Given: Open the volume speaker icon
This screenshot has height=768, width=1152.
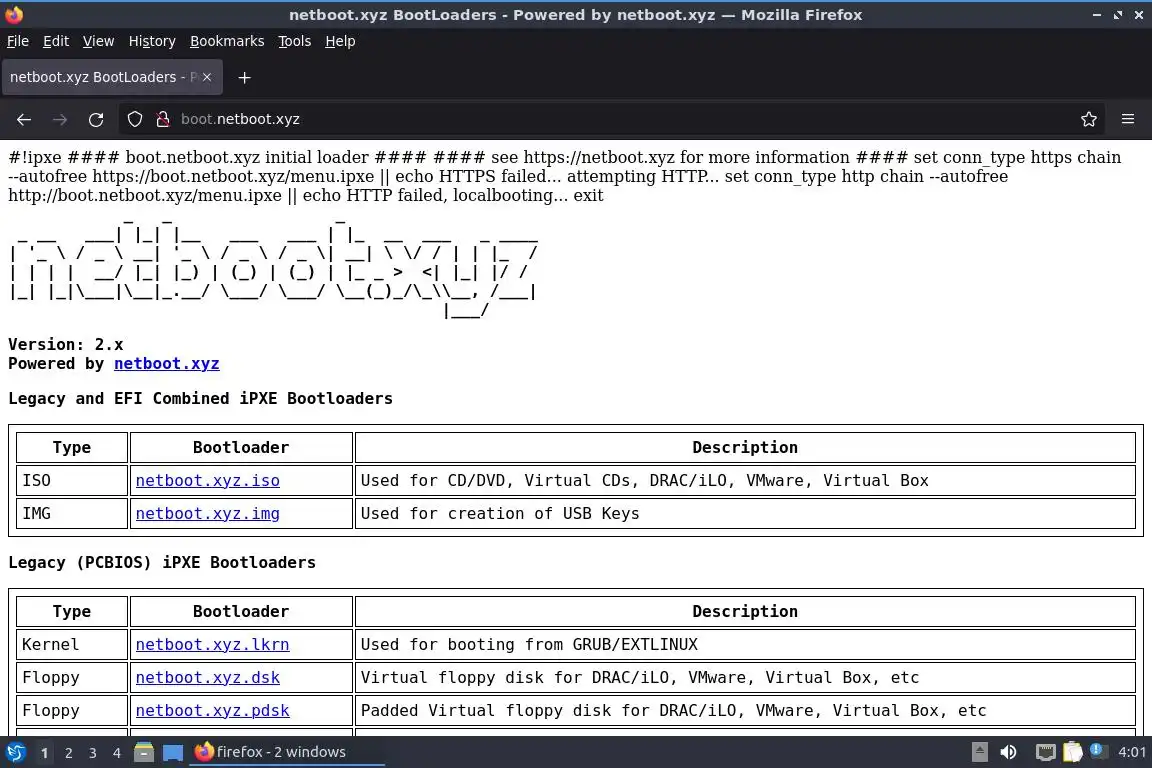Looking at the screenshot, I should 1009,752.
